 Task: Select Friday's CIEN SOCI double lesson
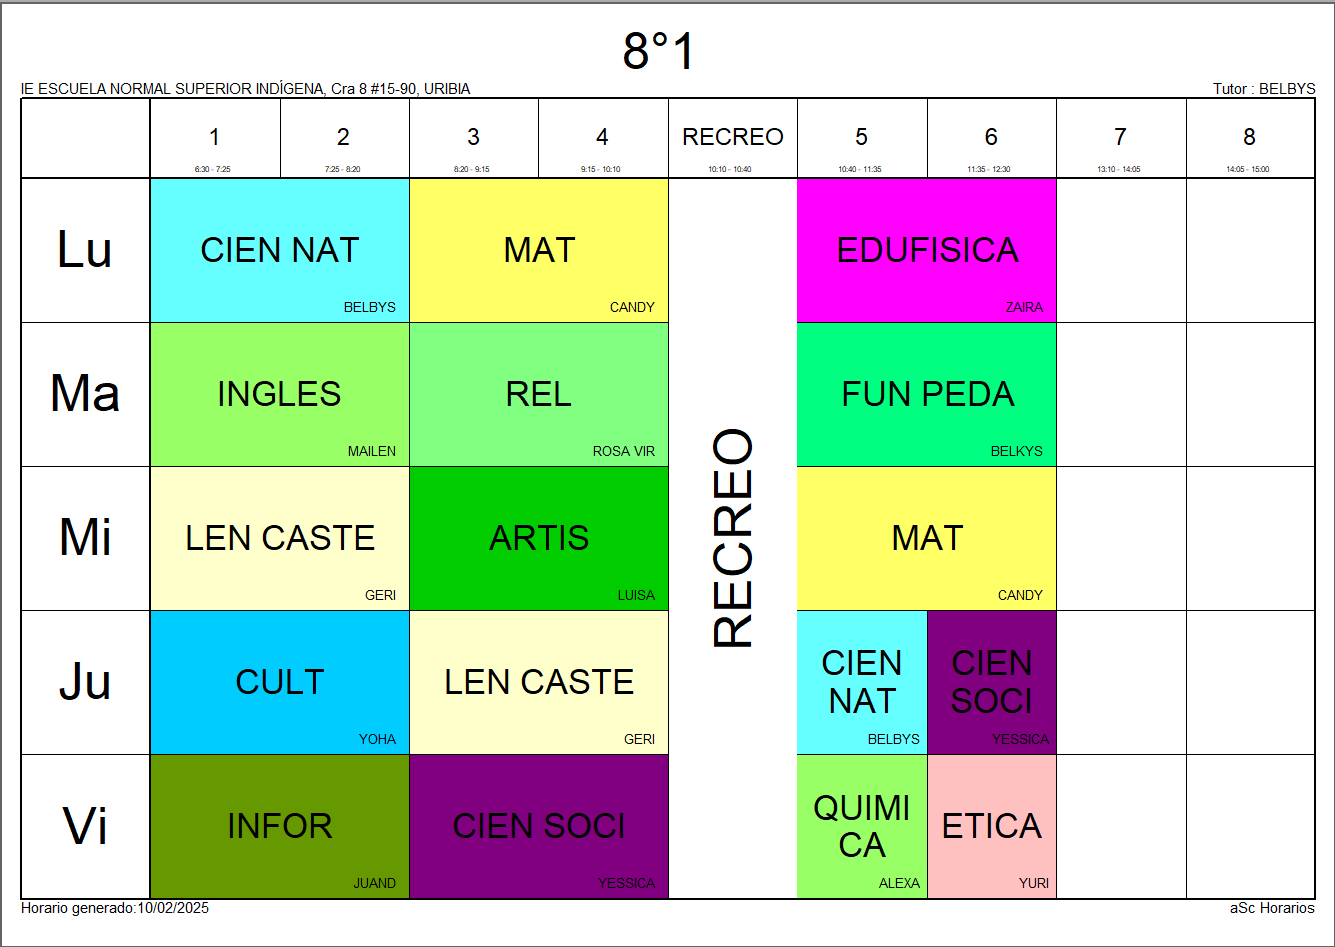click(539, 826)
